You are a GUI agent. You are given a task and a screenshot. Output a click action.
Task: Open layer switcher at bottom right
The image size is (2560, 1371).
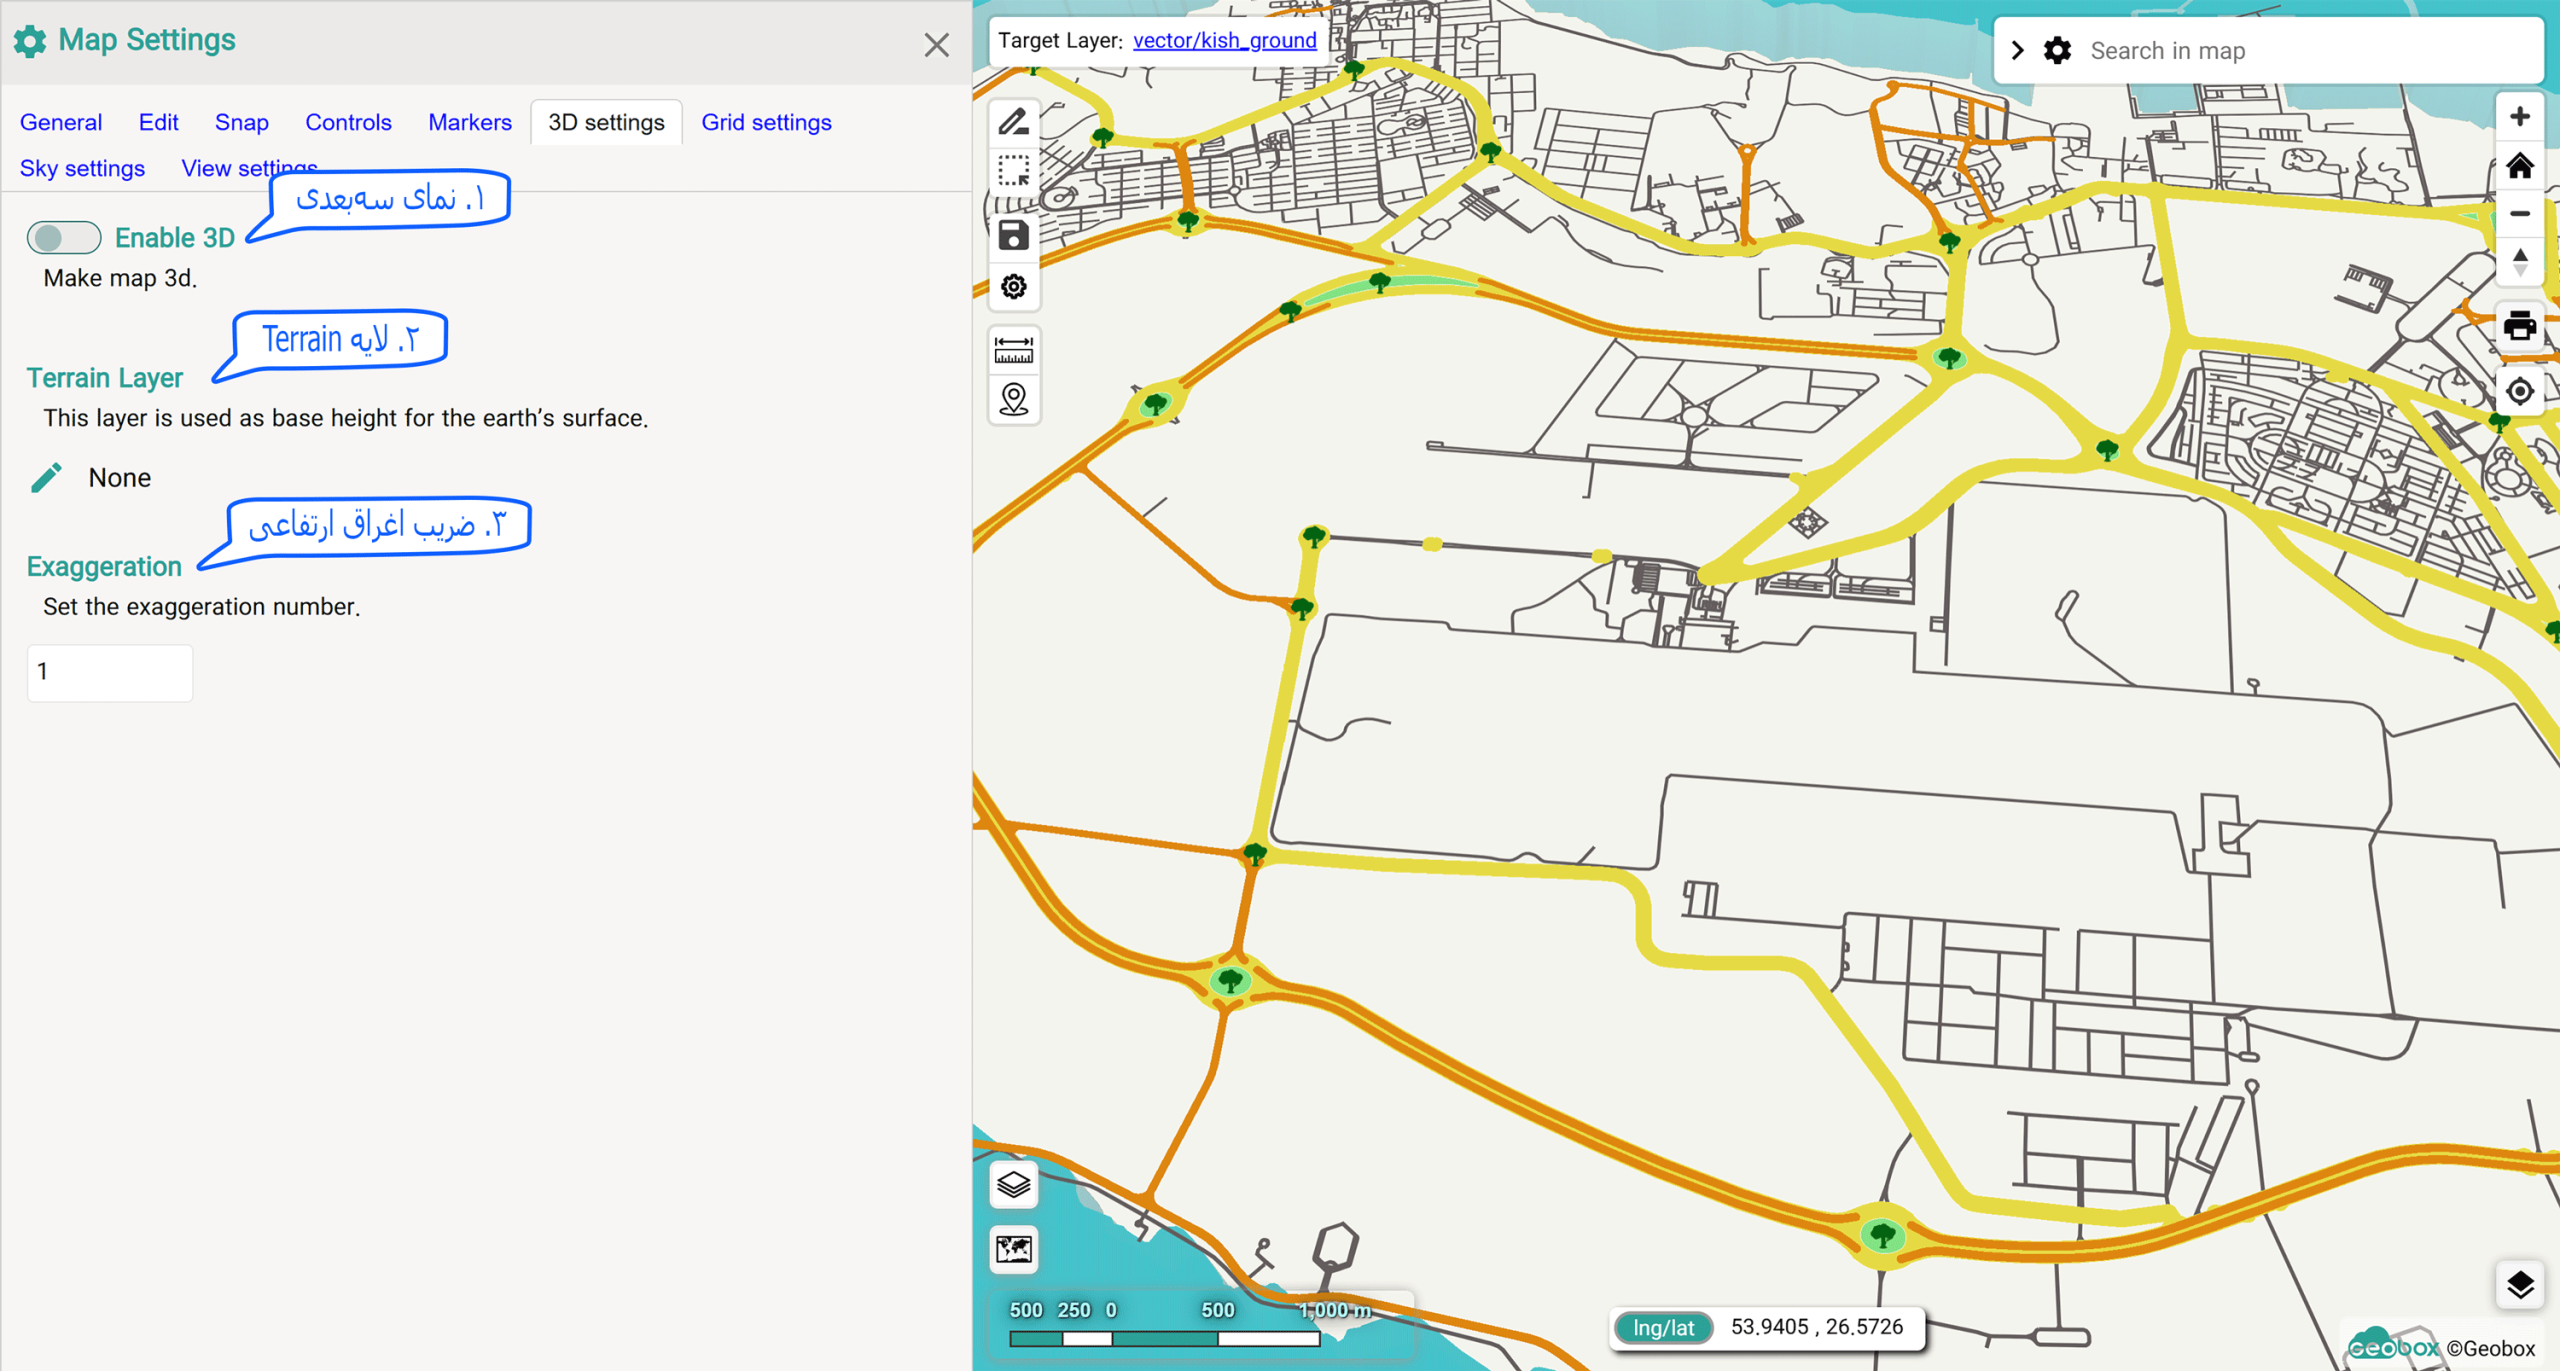click(2519, 1284)
